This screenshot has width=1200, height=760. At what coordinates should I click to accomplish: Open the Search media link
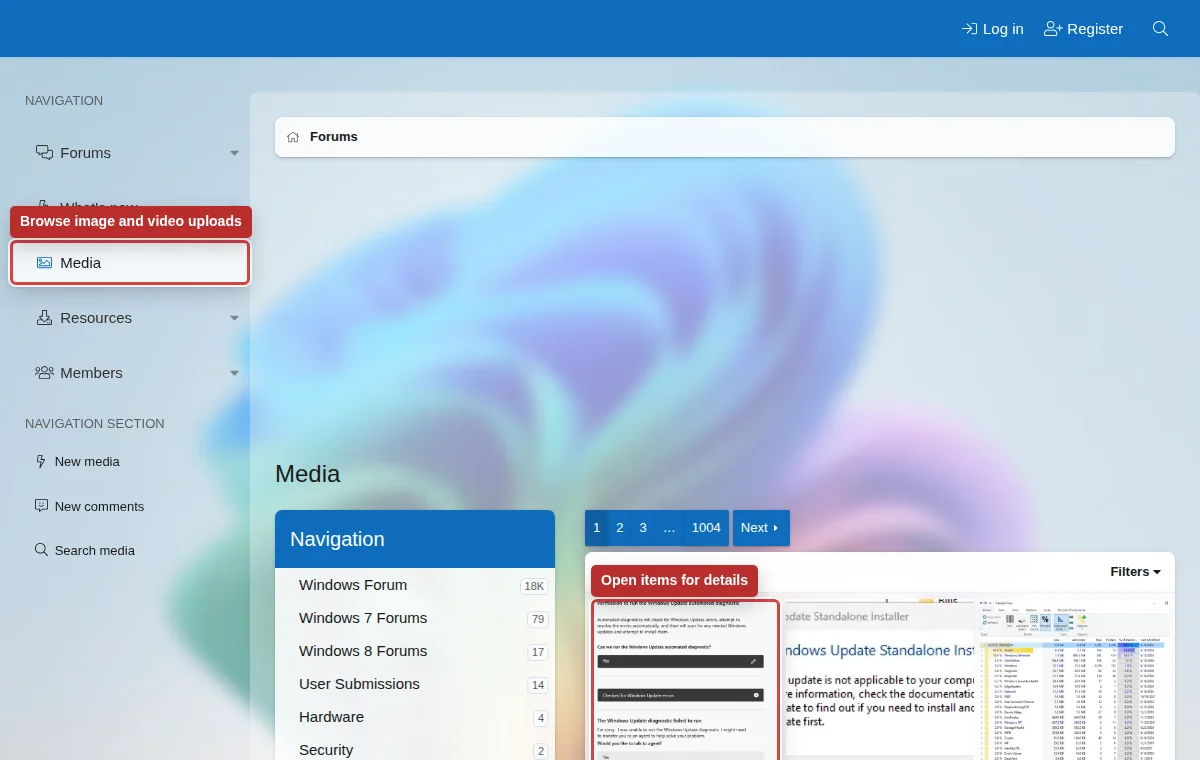tap(94, 551)
